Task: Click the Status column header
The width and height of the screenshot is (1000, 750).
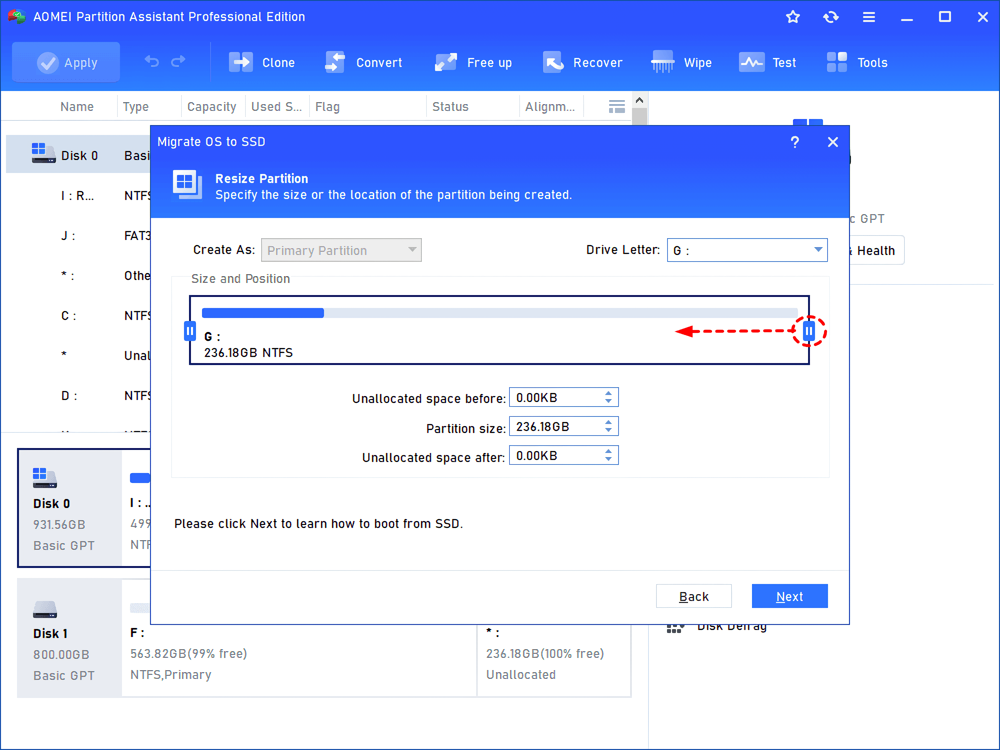Action: 450,107
